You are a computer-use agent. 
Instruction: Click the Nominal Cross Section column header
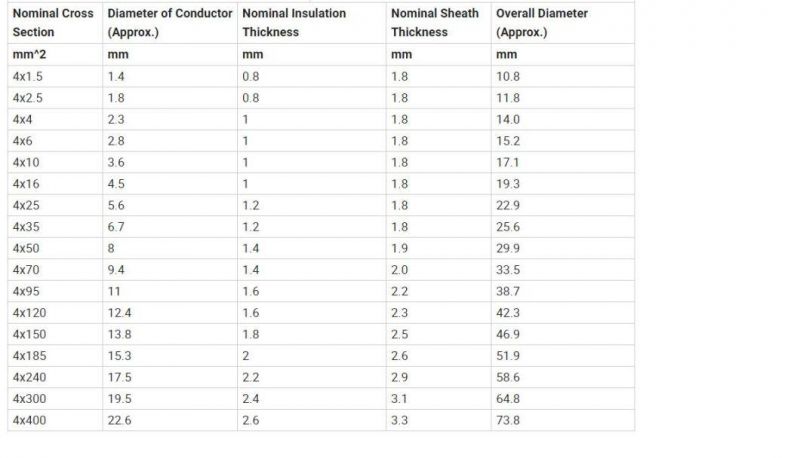point(55,22)
